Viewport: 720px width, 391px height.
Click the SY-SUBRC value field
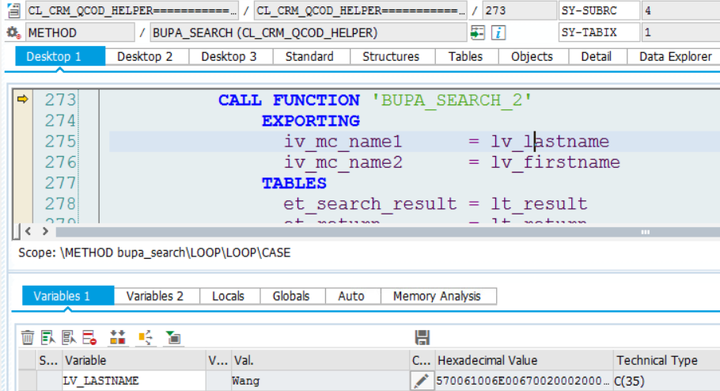[681, 11]
